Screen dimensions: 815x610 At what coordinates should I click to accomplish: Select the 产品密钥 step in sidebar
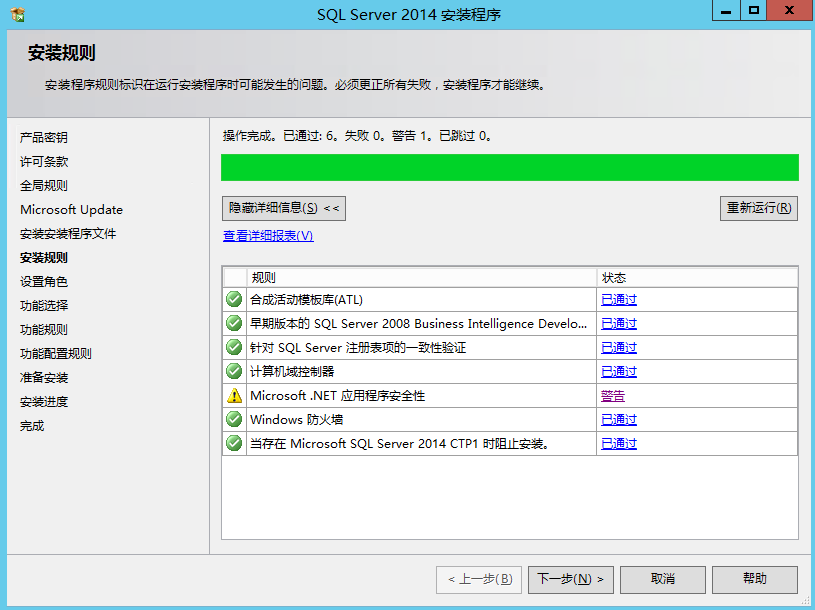(44, 138)
